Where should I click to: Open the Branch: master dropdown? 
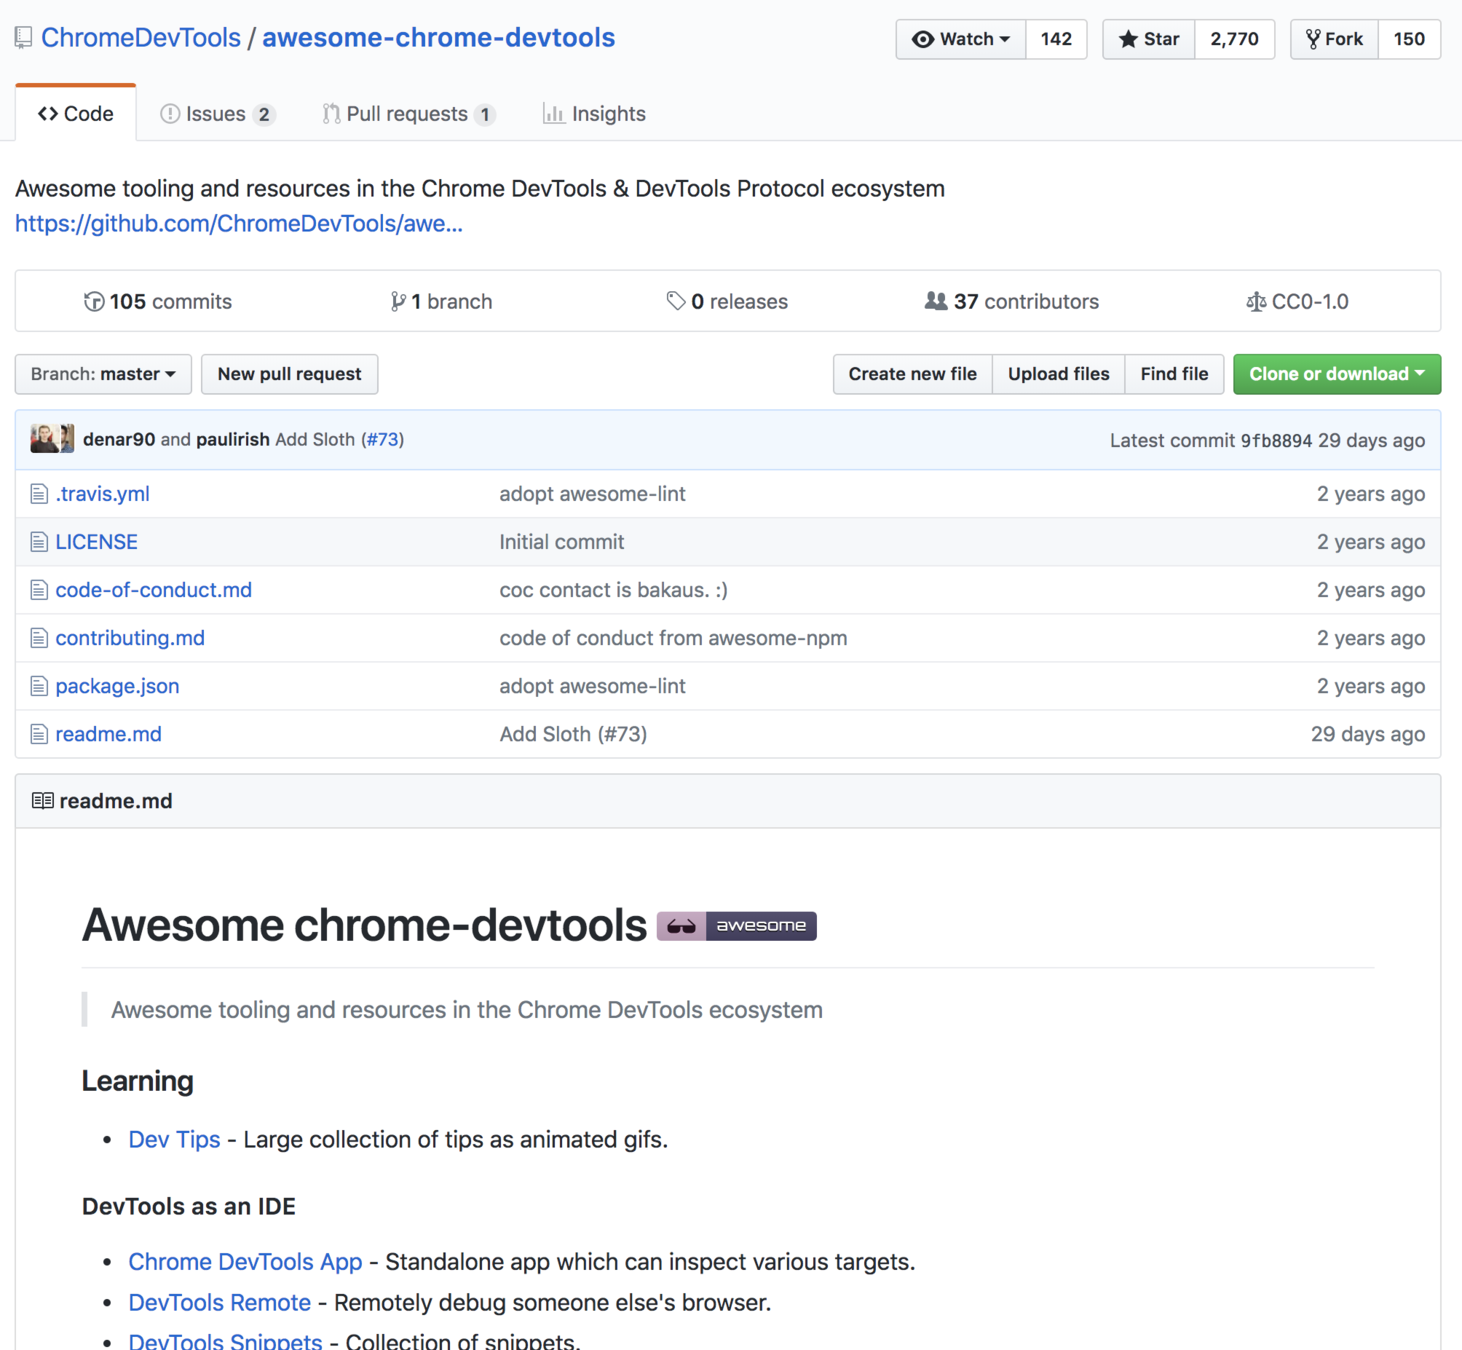[103, 374]
